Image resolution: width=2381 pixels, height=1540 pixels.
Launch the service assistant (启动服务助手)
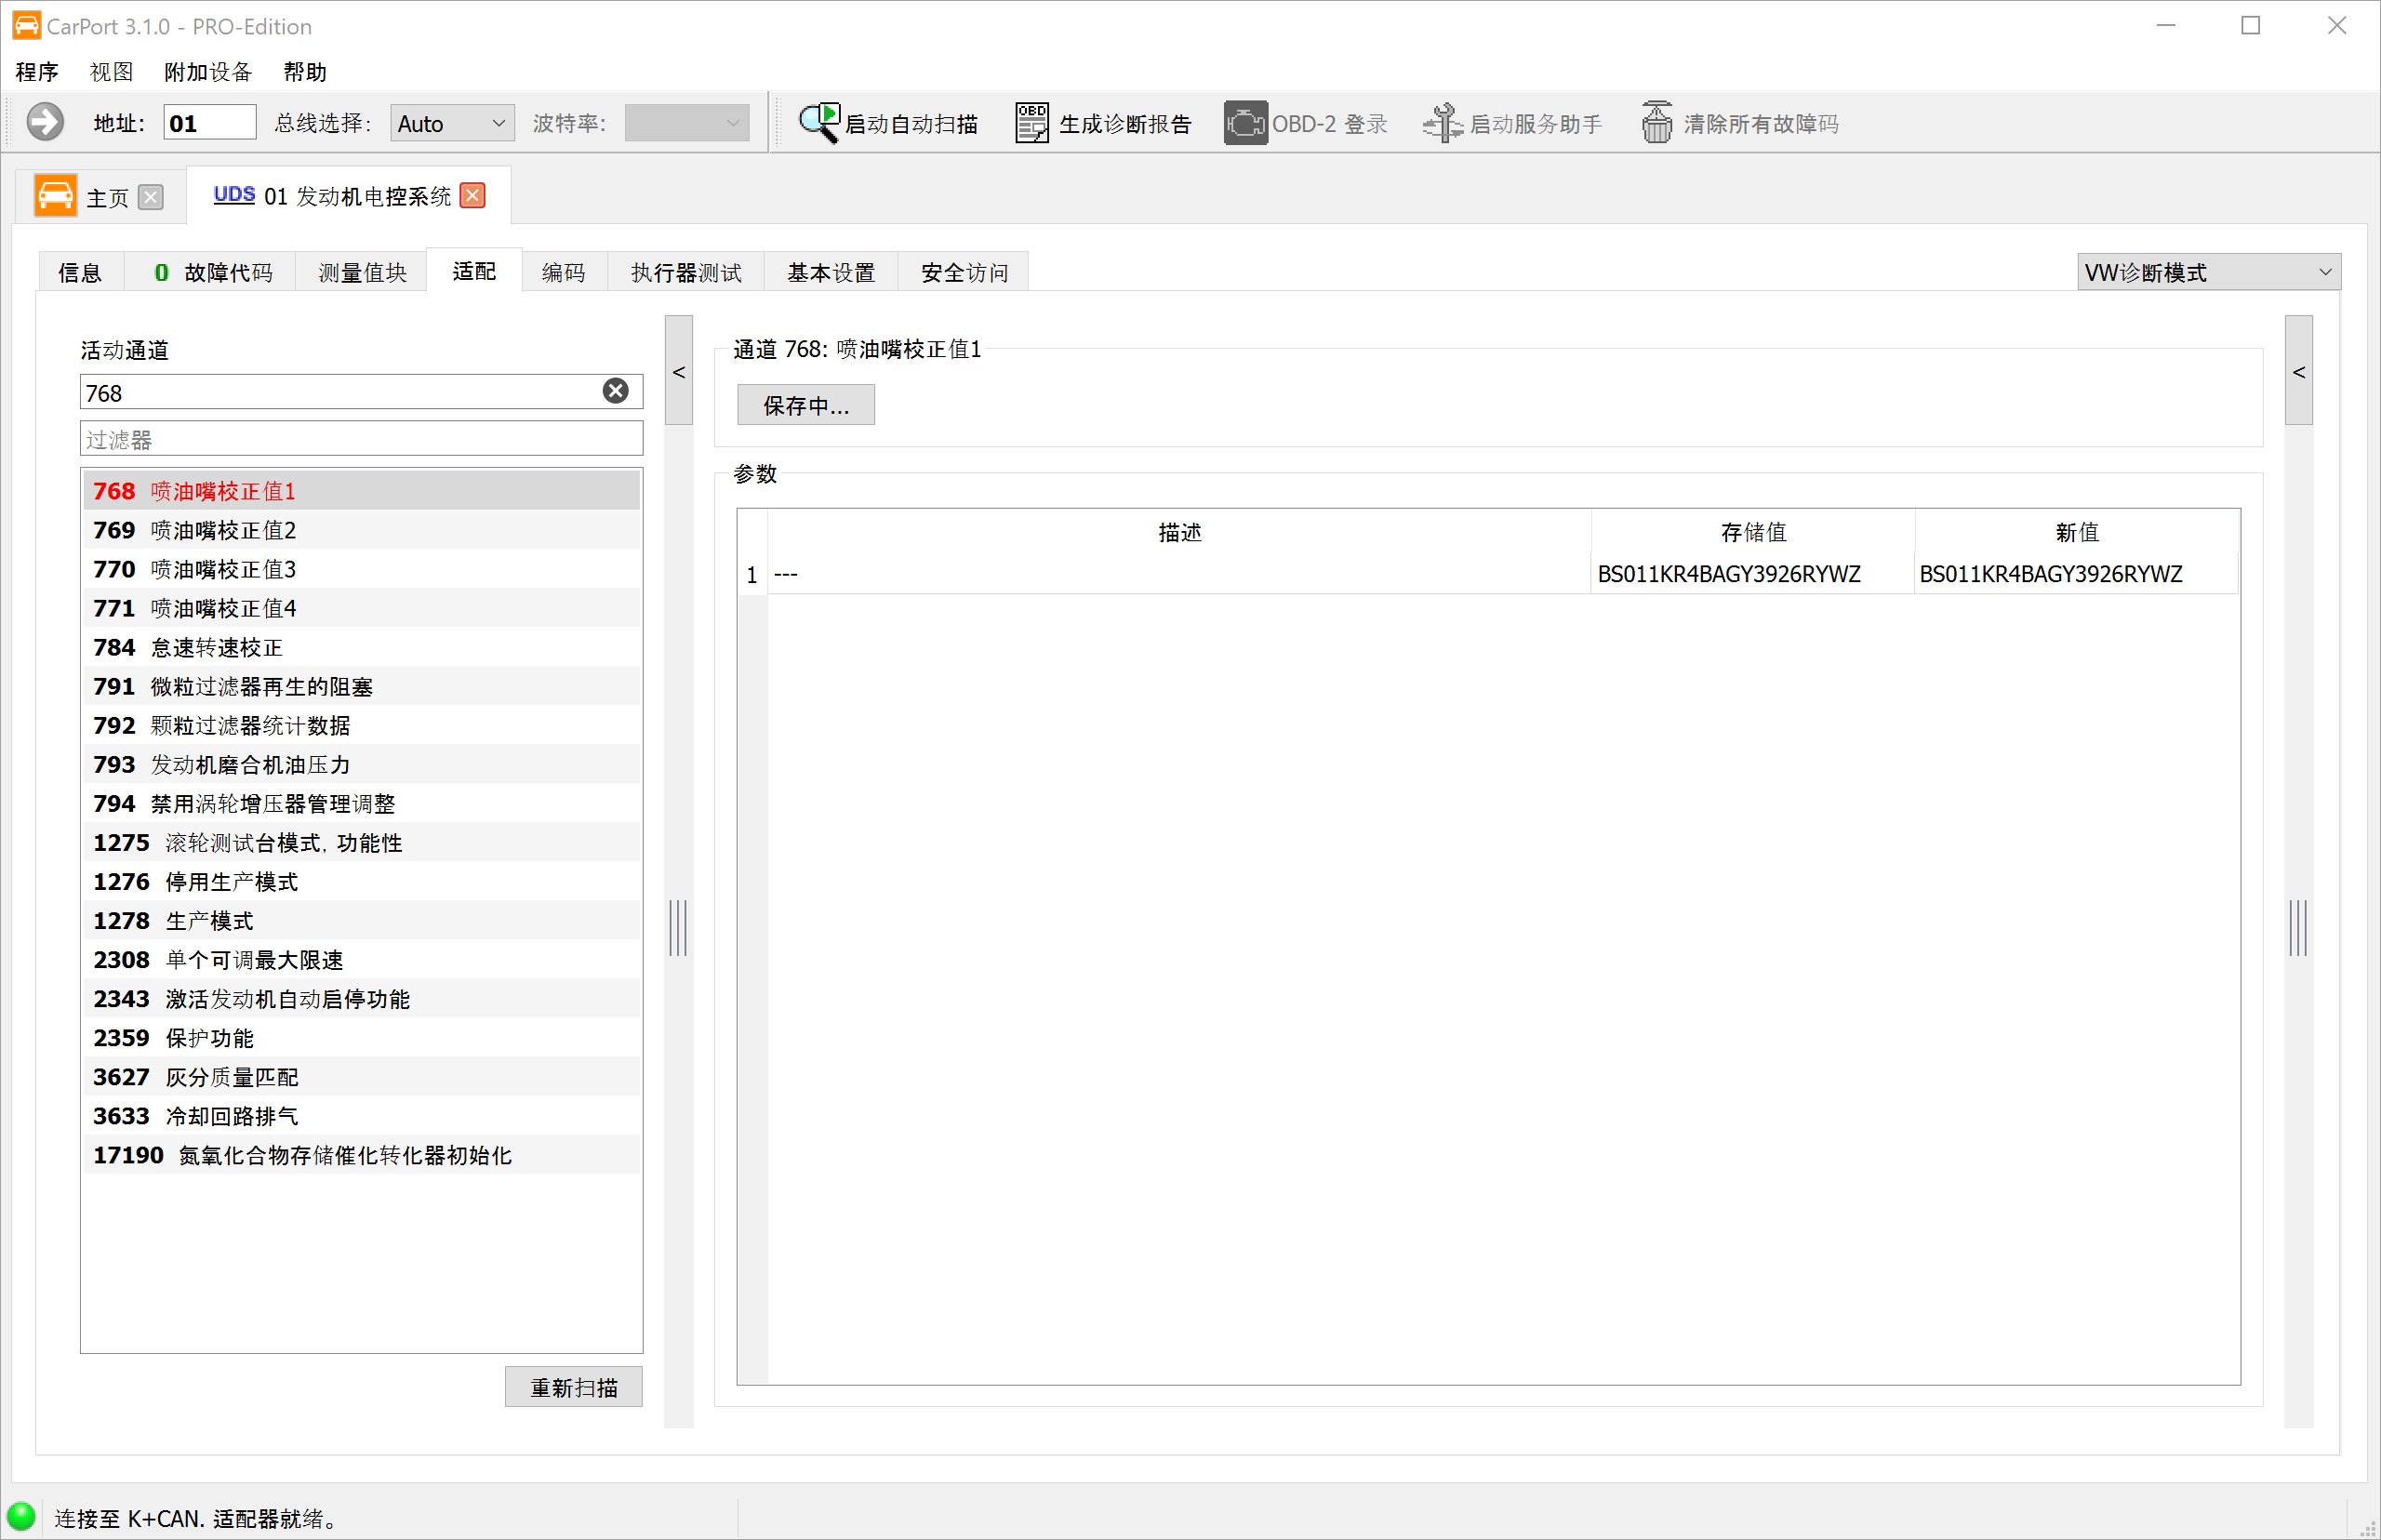[1512, 123]
